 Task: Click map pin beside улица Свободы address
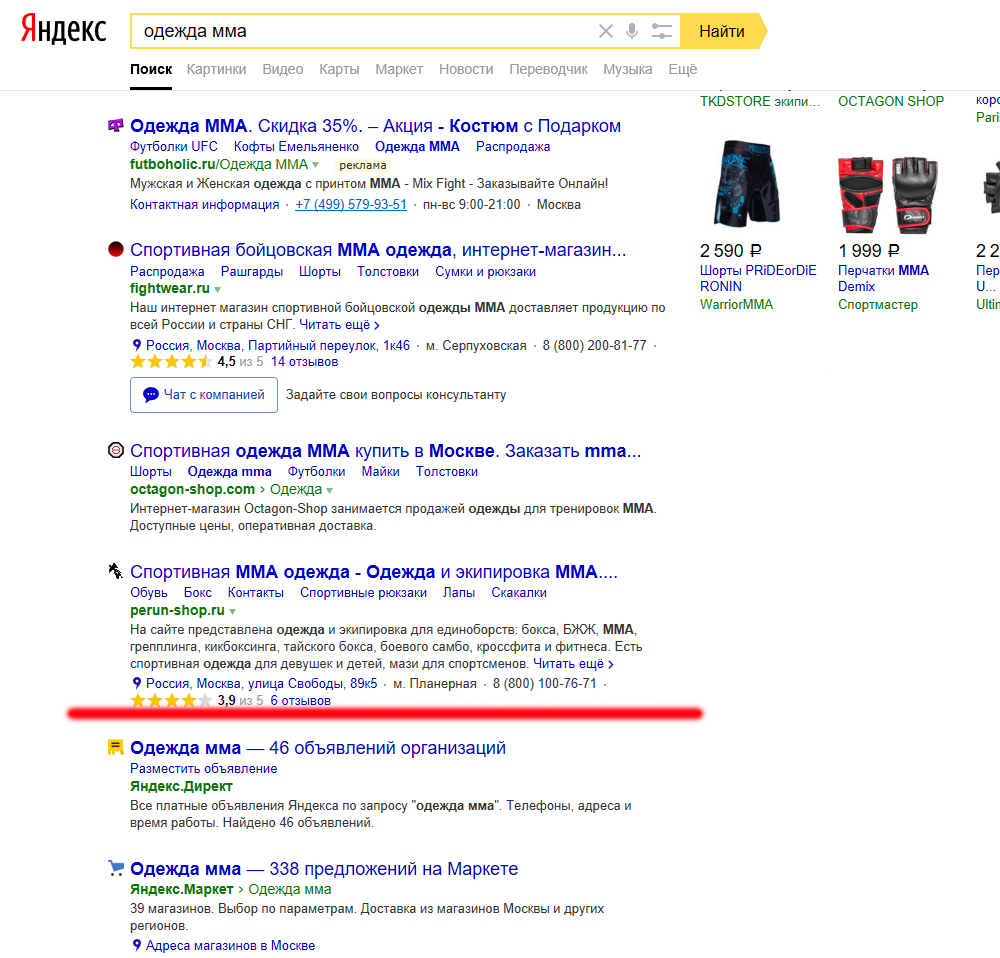(x=136, y=683)
